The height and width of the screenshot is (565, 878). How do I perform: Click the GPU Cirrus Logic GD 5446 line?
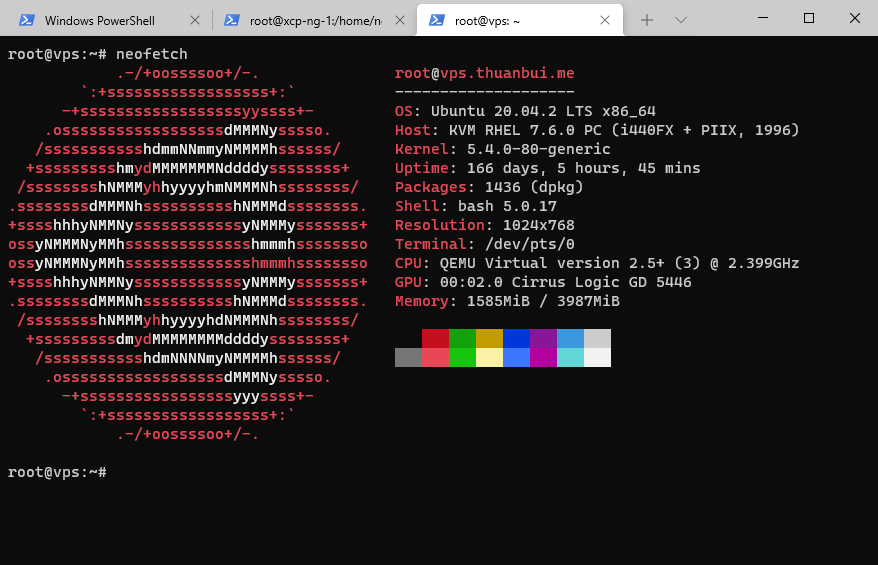click(543, 283)
